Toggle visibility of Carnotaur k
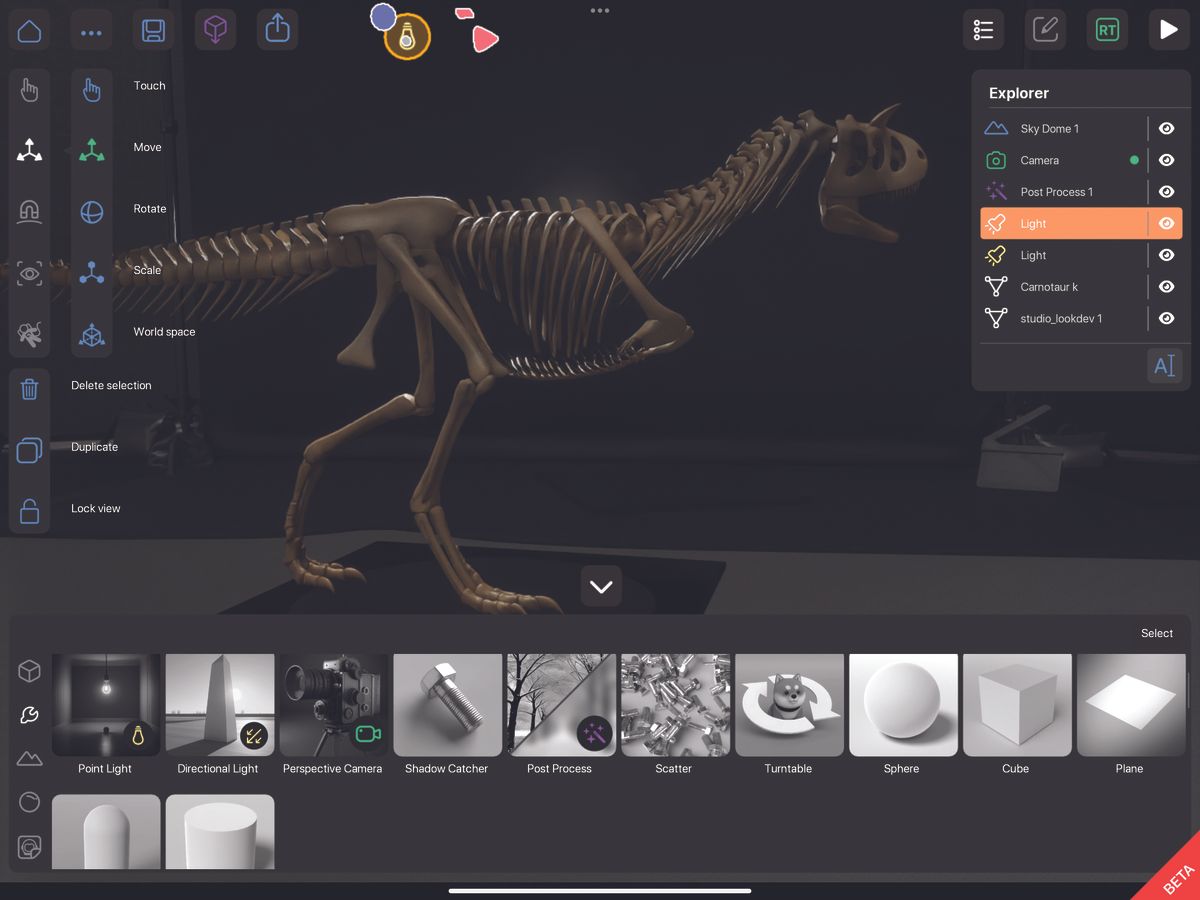This screenshot has width=1200, height=900. 1166,287
